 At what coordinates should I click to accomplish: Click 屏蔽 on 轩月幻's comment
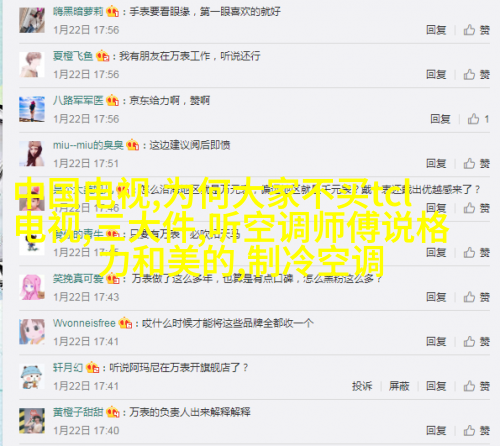(399, 386)
